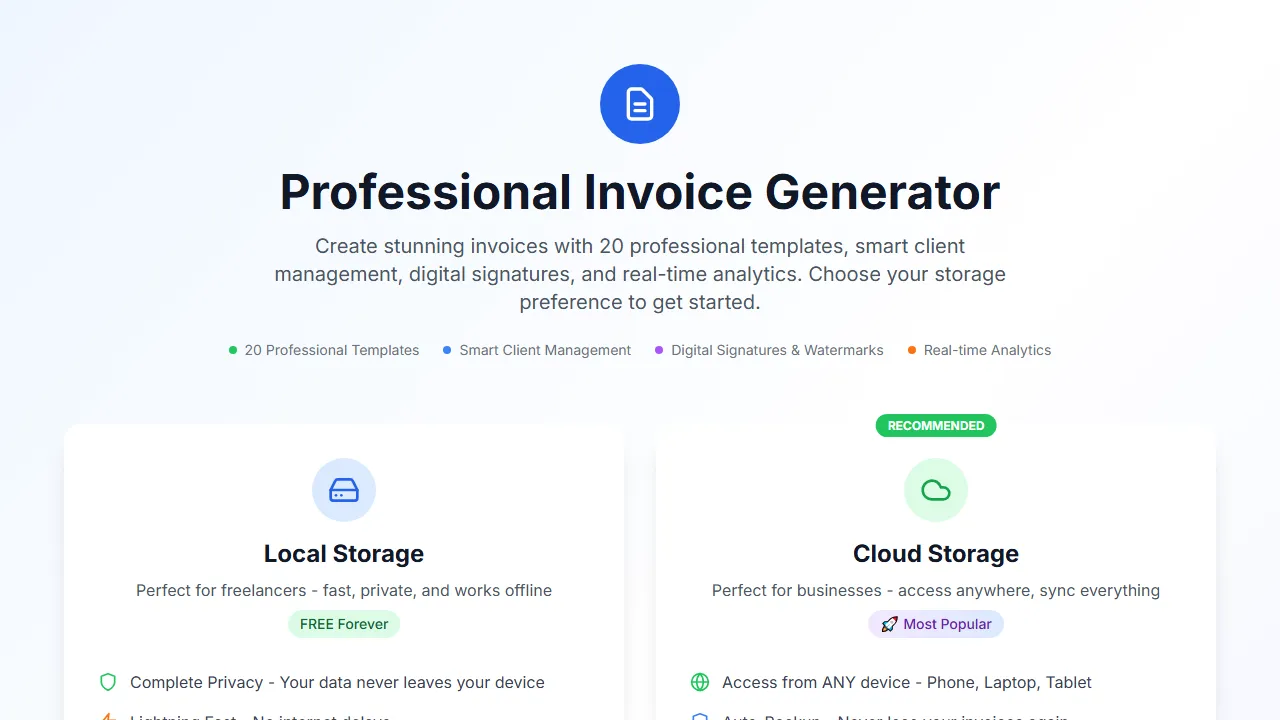Image resolution: width=1280 pixels, height=720 pixels.
Task: Click the purple dot before Digital Signatures & Watermarks
Action: pos(659,350)
